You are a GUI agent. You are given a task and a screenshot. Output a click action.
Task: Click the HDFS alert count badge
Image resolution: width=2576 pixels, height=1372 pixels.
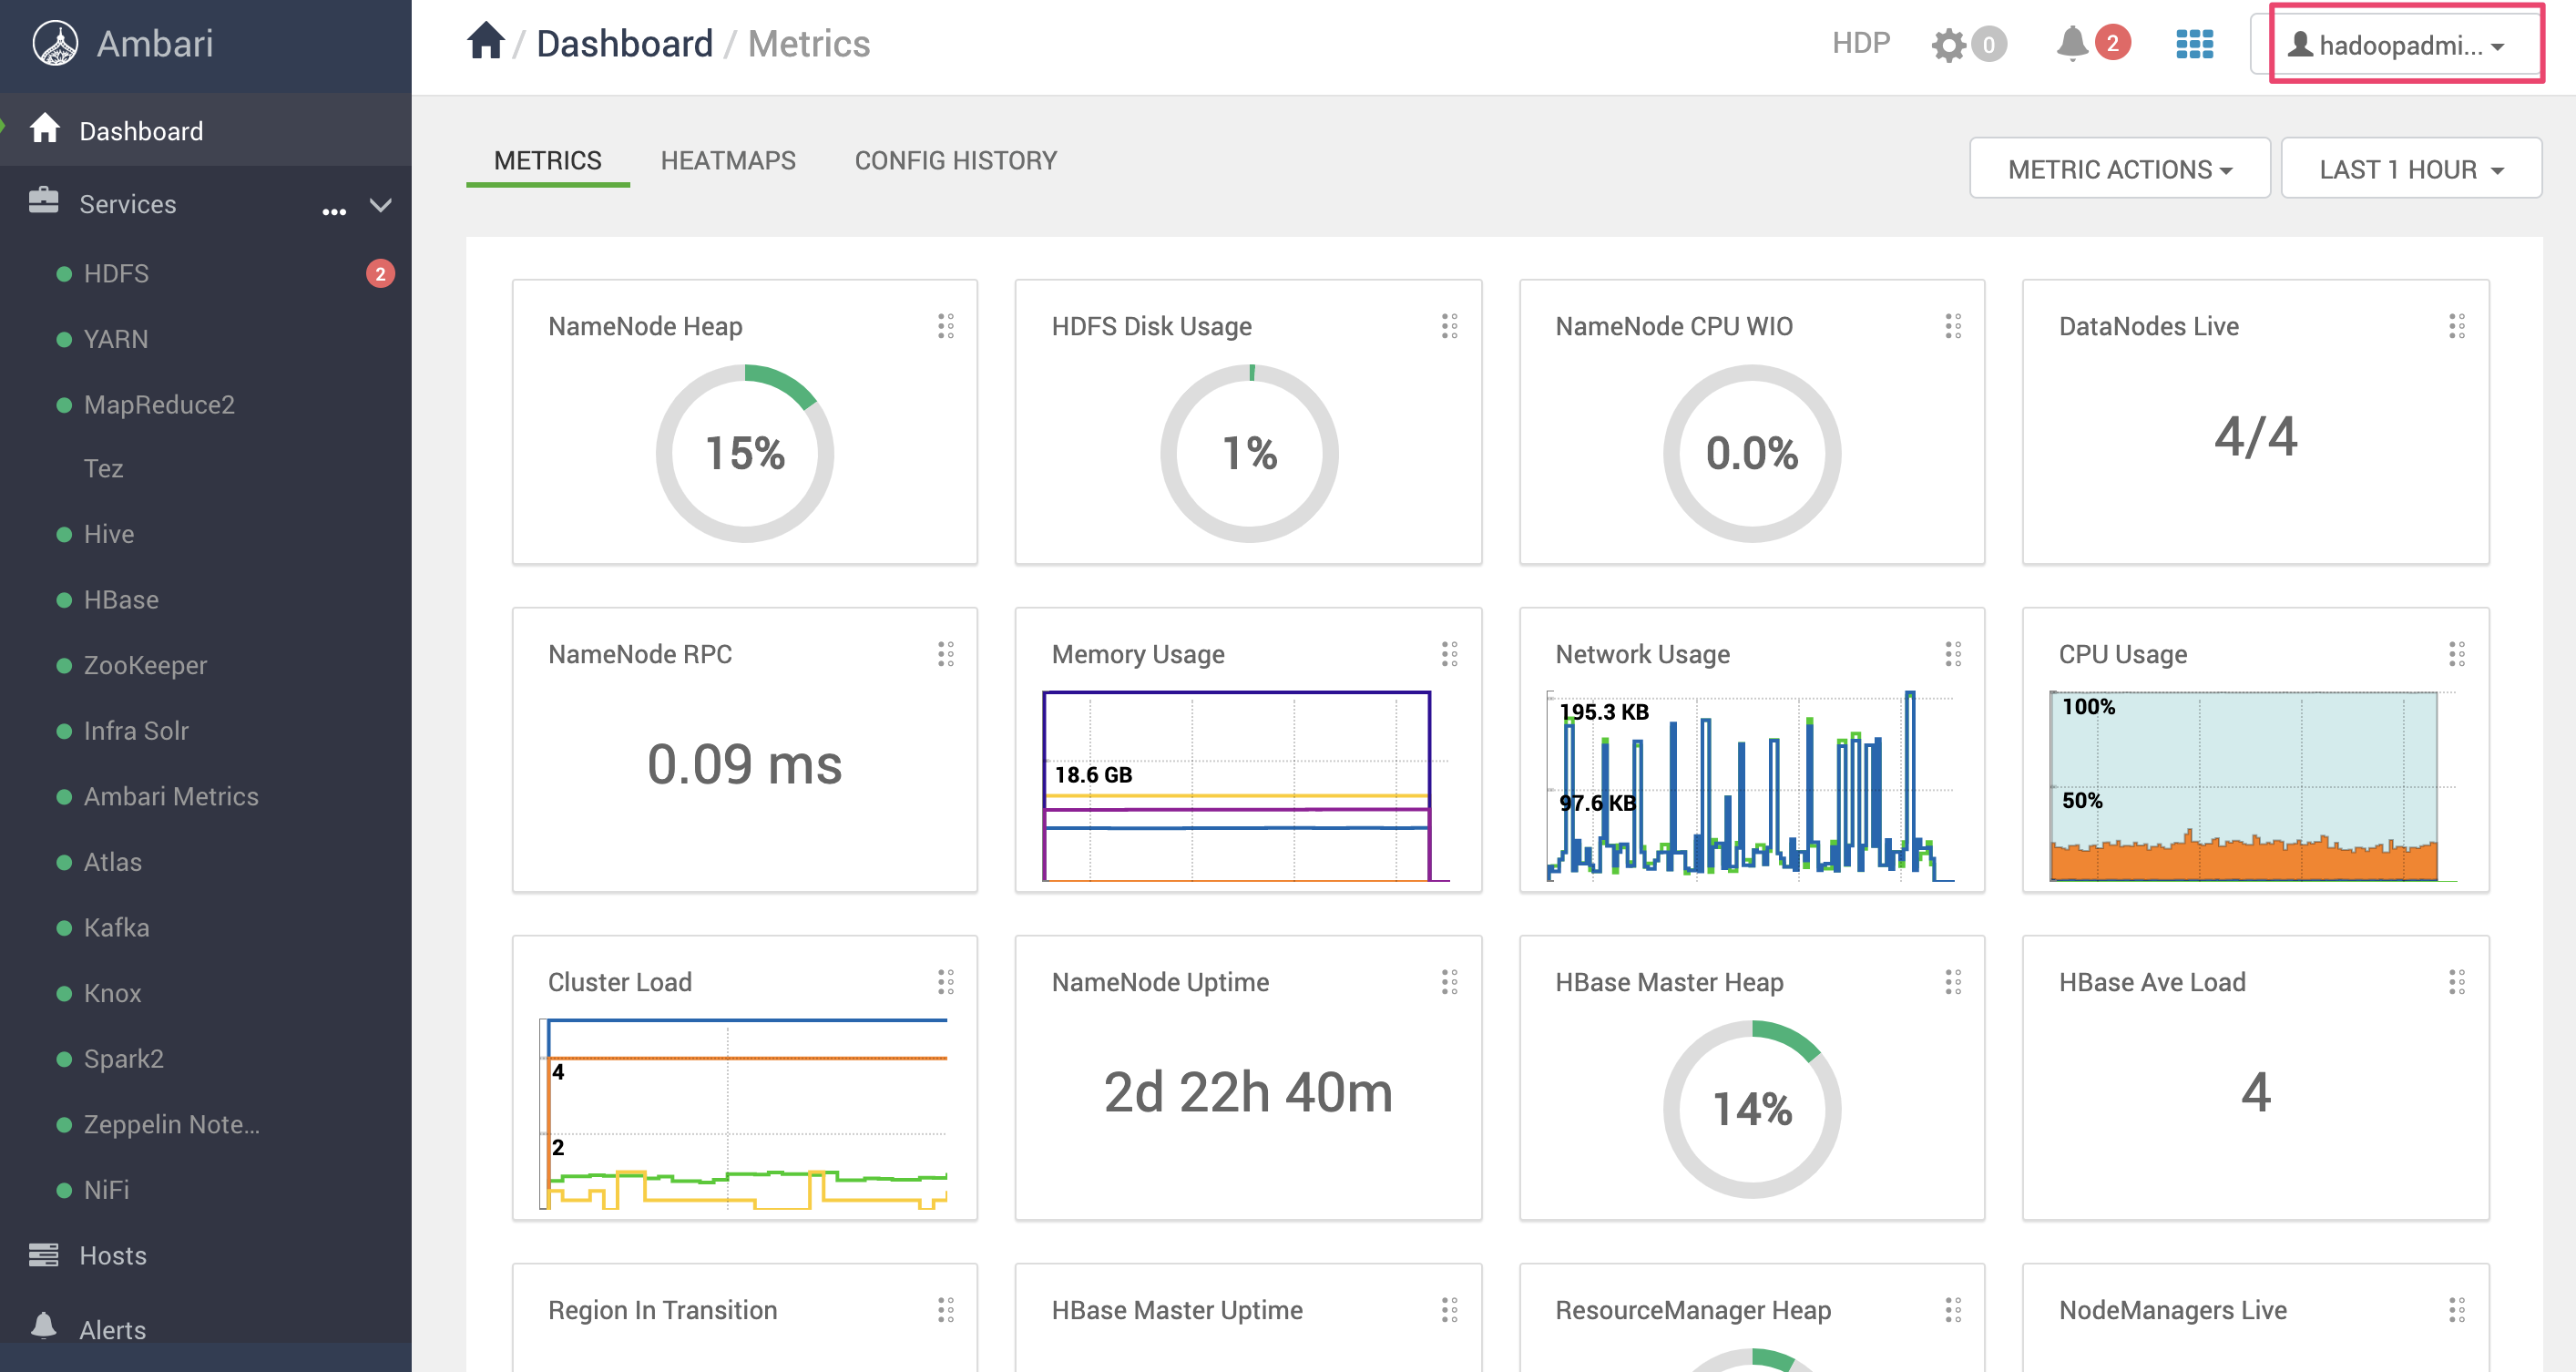click(x=380, y=273)
